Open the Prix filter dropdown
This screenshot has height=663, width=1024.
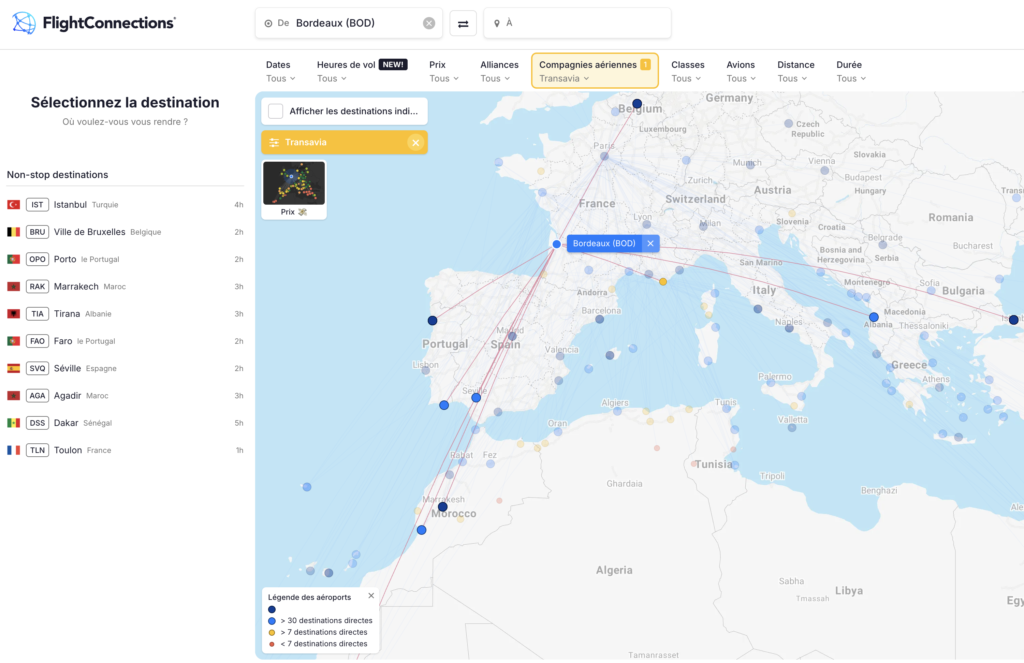coord(443,71)
